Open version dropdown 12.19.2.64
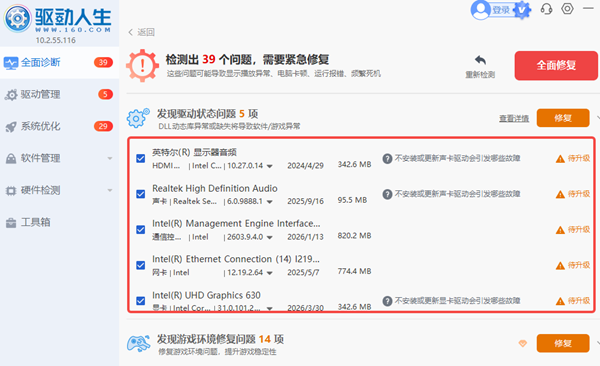Screen dimensions: 600x366 (x=270, y=273)
